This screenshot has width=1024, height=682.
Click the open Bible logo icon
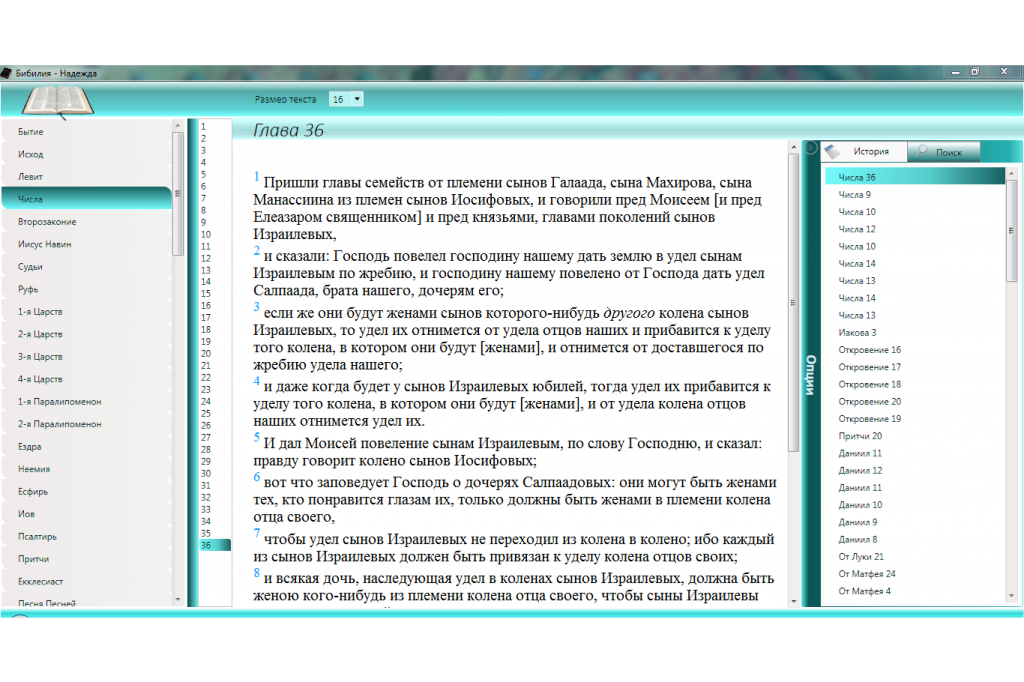pyautogui.click(x=56, y=101)
